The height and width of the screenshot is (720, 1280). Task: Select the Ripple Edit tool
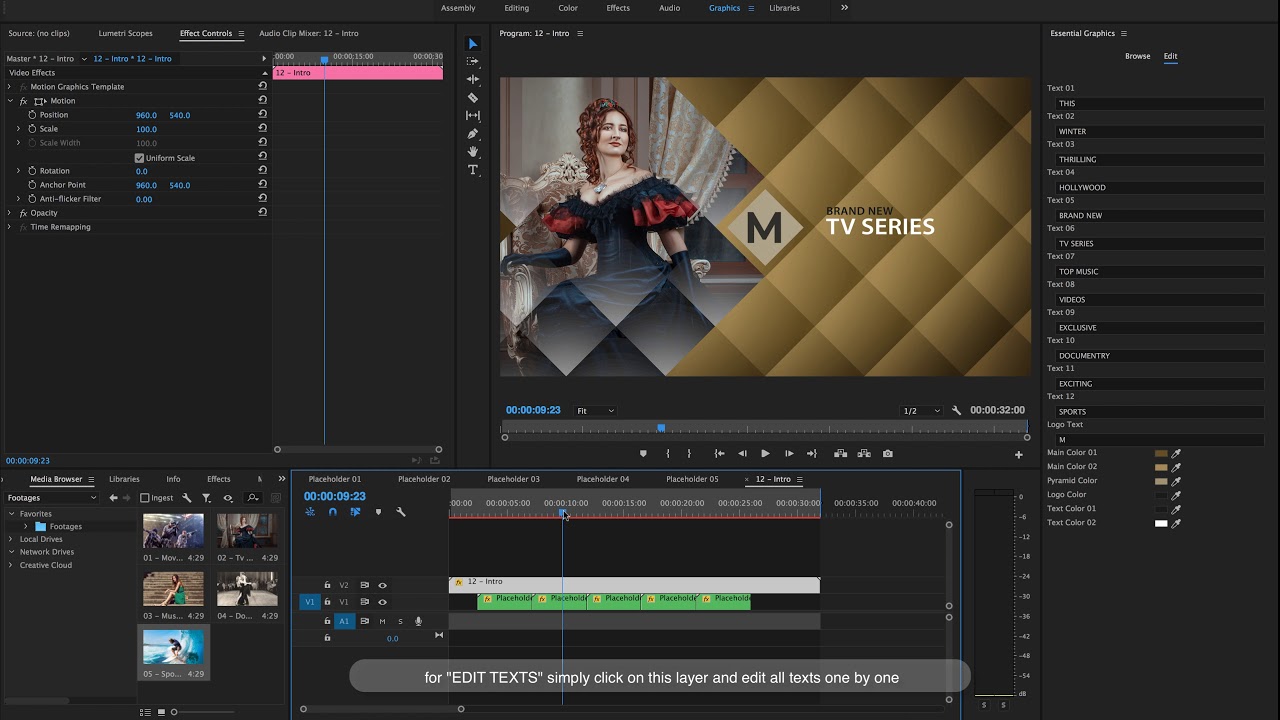(x=473, y=79)
